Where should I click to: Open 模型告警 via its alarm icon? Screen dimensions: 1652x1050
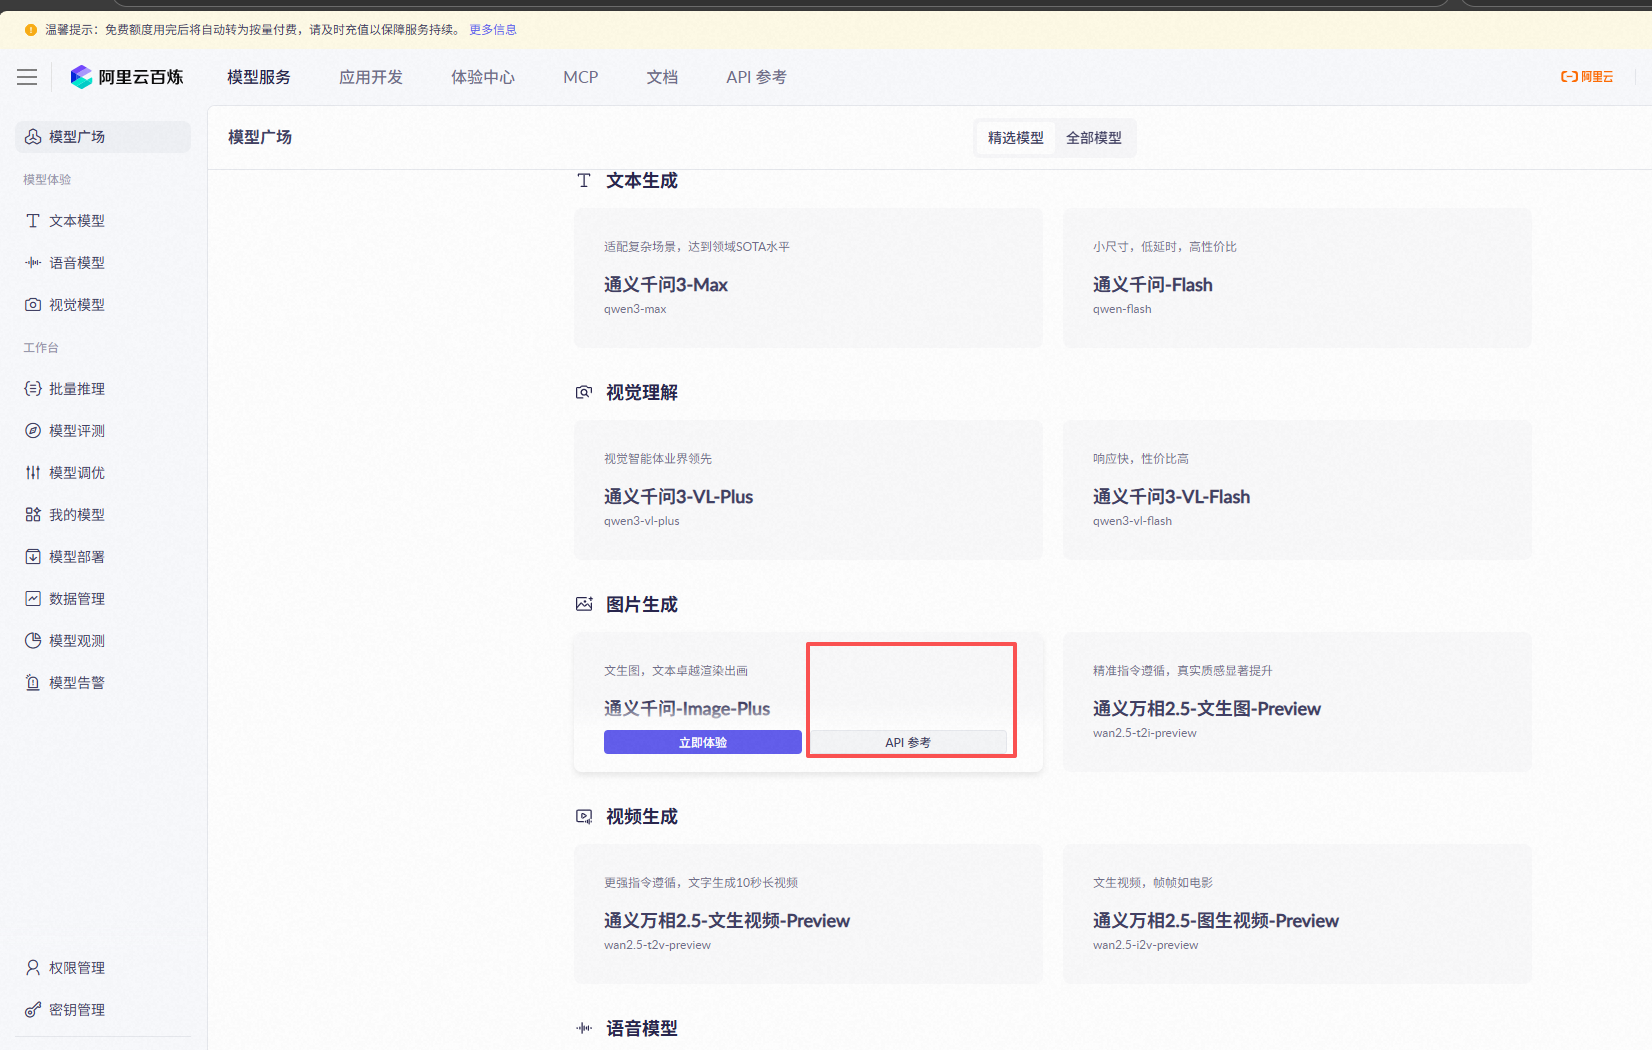[x=33, y=683]
